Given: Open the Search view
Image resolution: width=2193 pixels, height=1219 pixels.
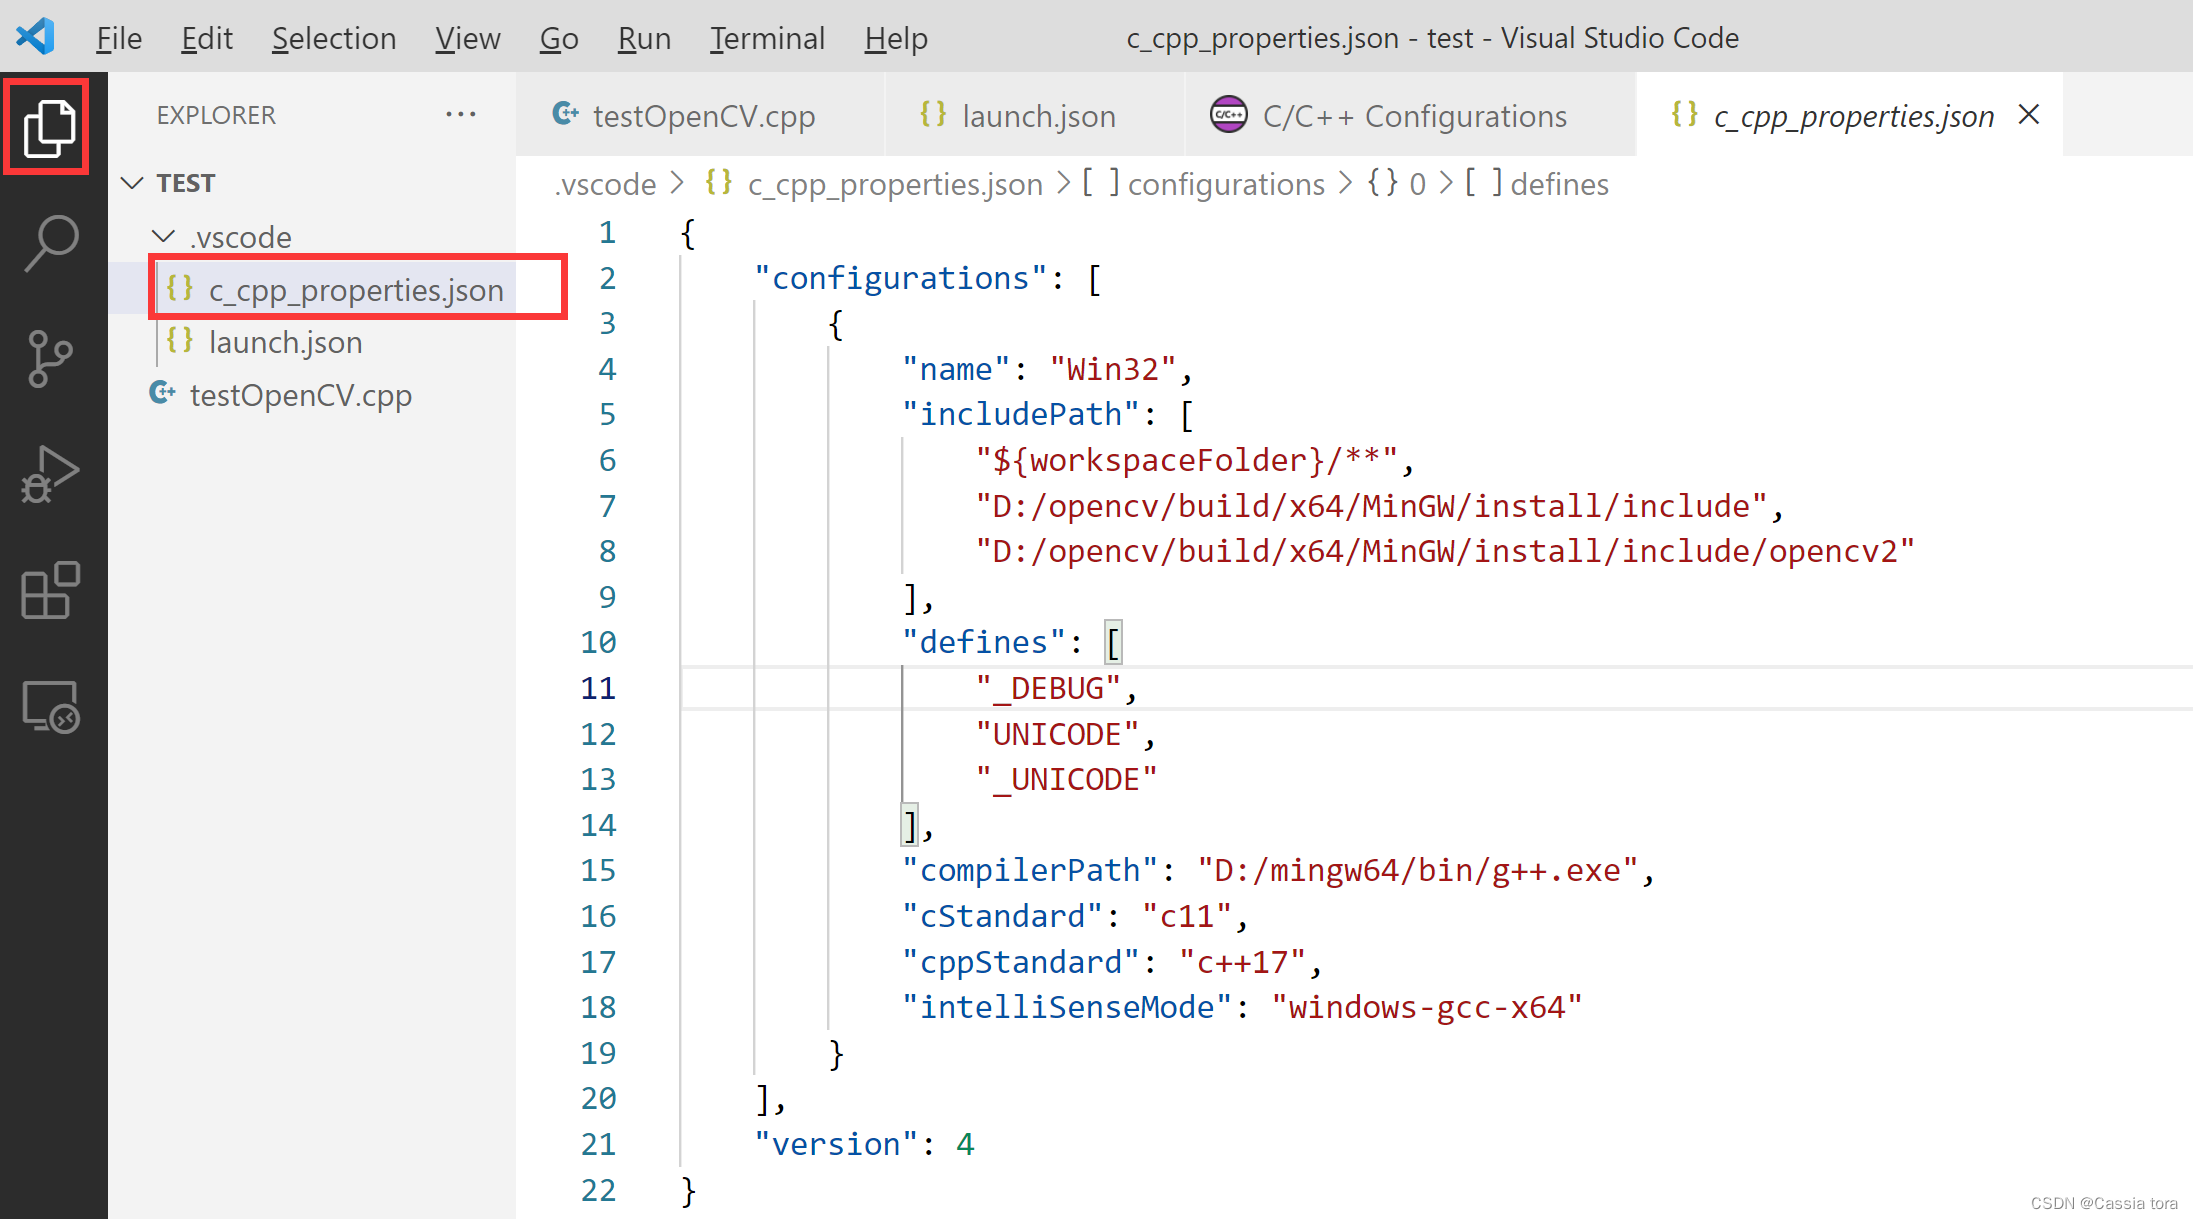Looking at the screenshot, I should (x=50, y=242).
